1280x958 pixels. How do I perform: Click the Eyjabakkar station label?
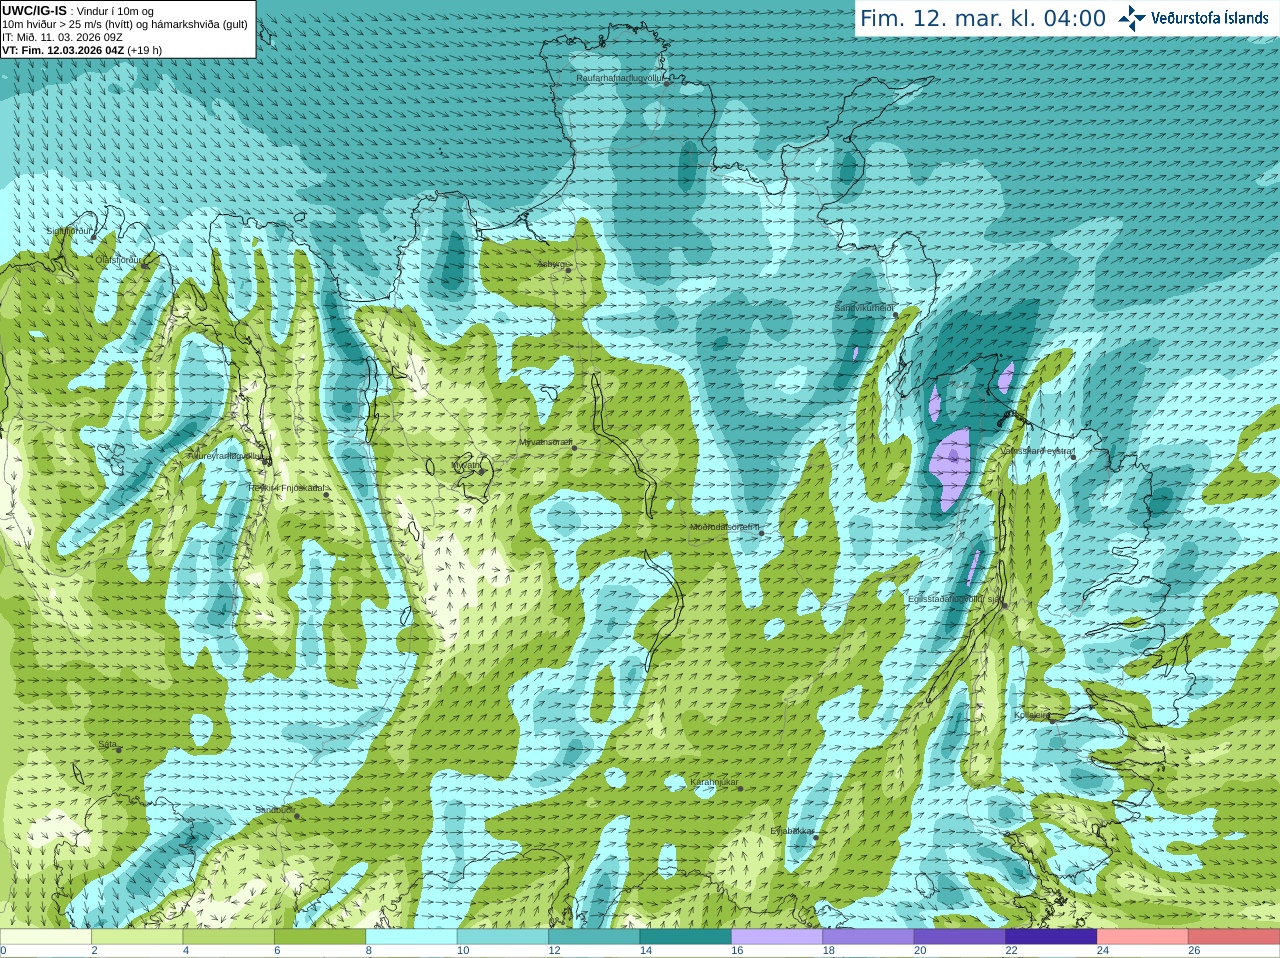click(x=792, y=831)
